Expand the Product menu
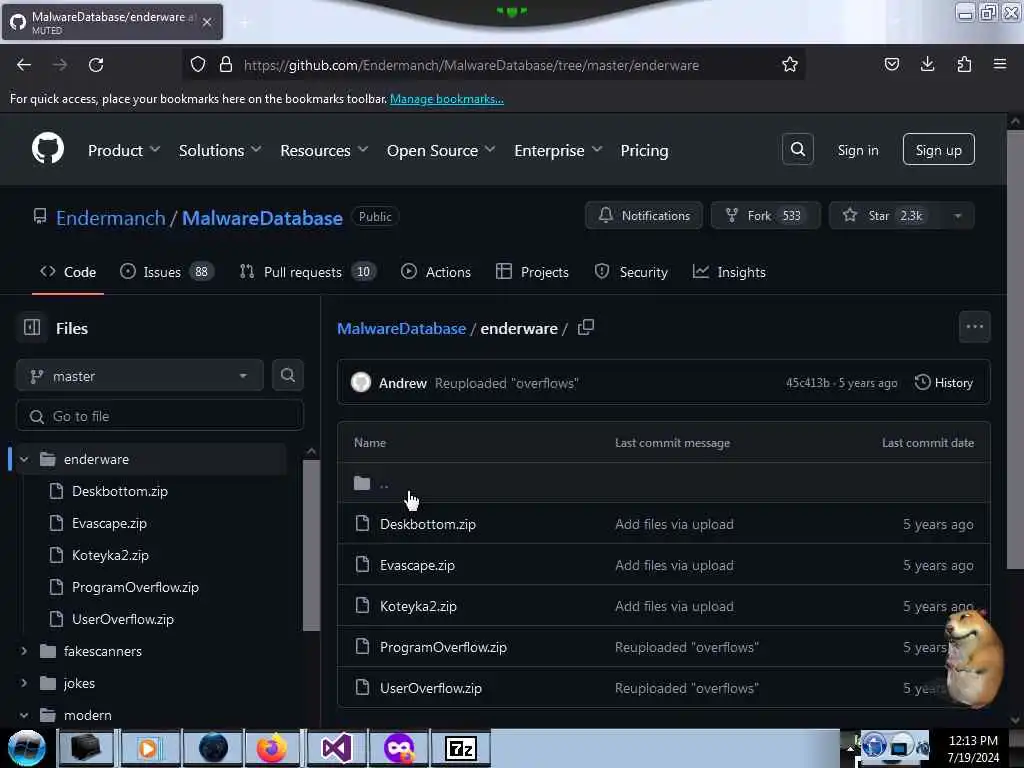 [x=123, y=150]
